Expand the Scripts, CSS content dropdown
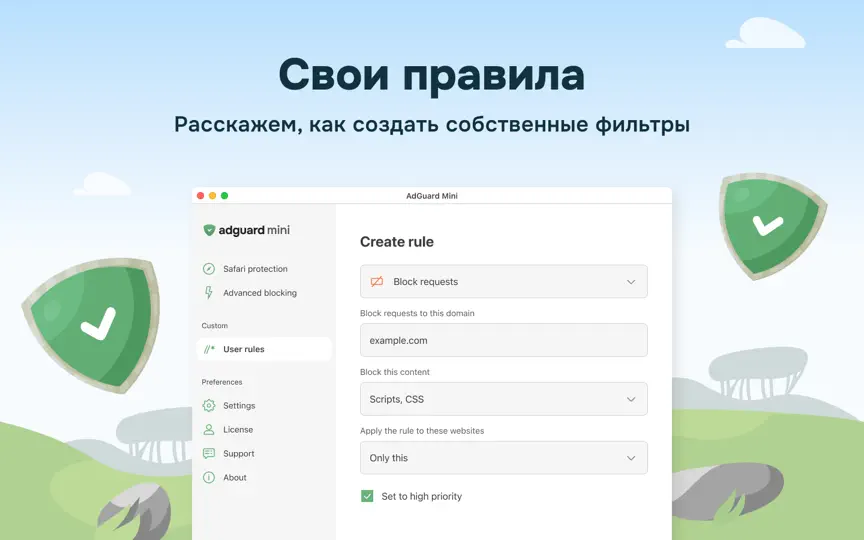The height and width of the screenshot is (540, 864). tap(504, 399)
